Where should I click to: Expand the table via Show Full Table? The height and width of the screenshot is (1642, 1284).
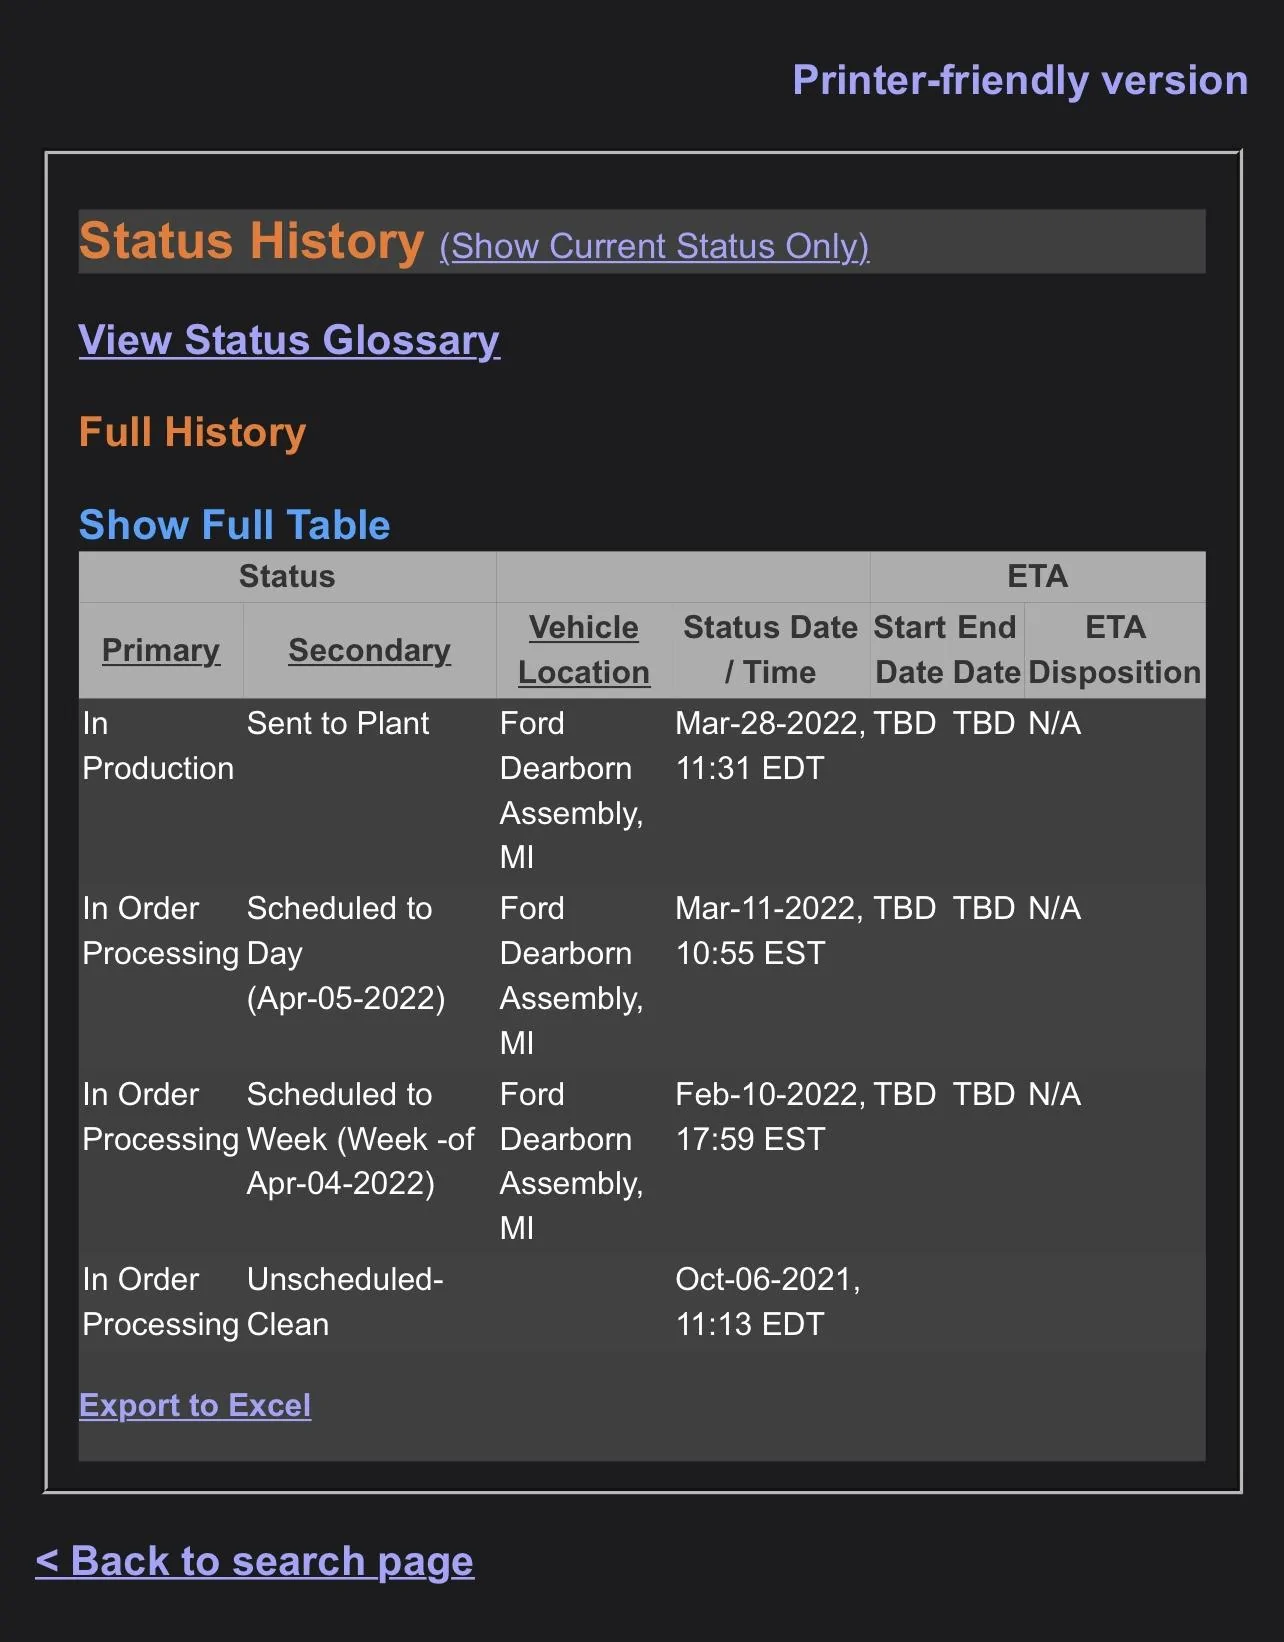pyautogui.click(x=234, y=525)
